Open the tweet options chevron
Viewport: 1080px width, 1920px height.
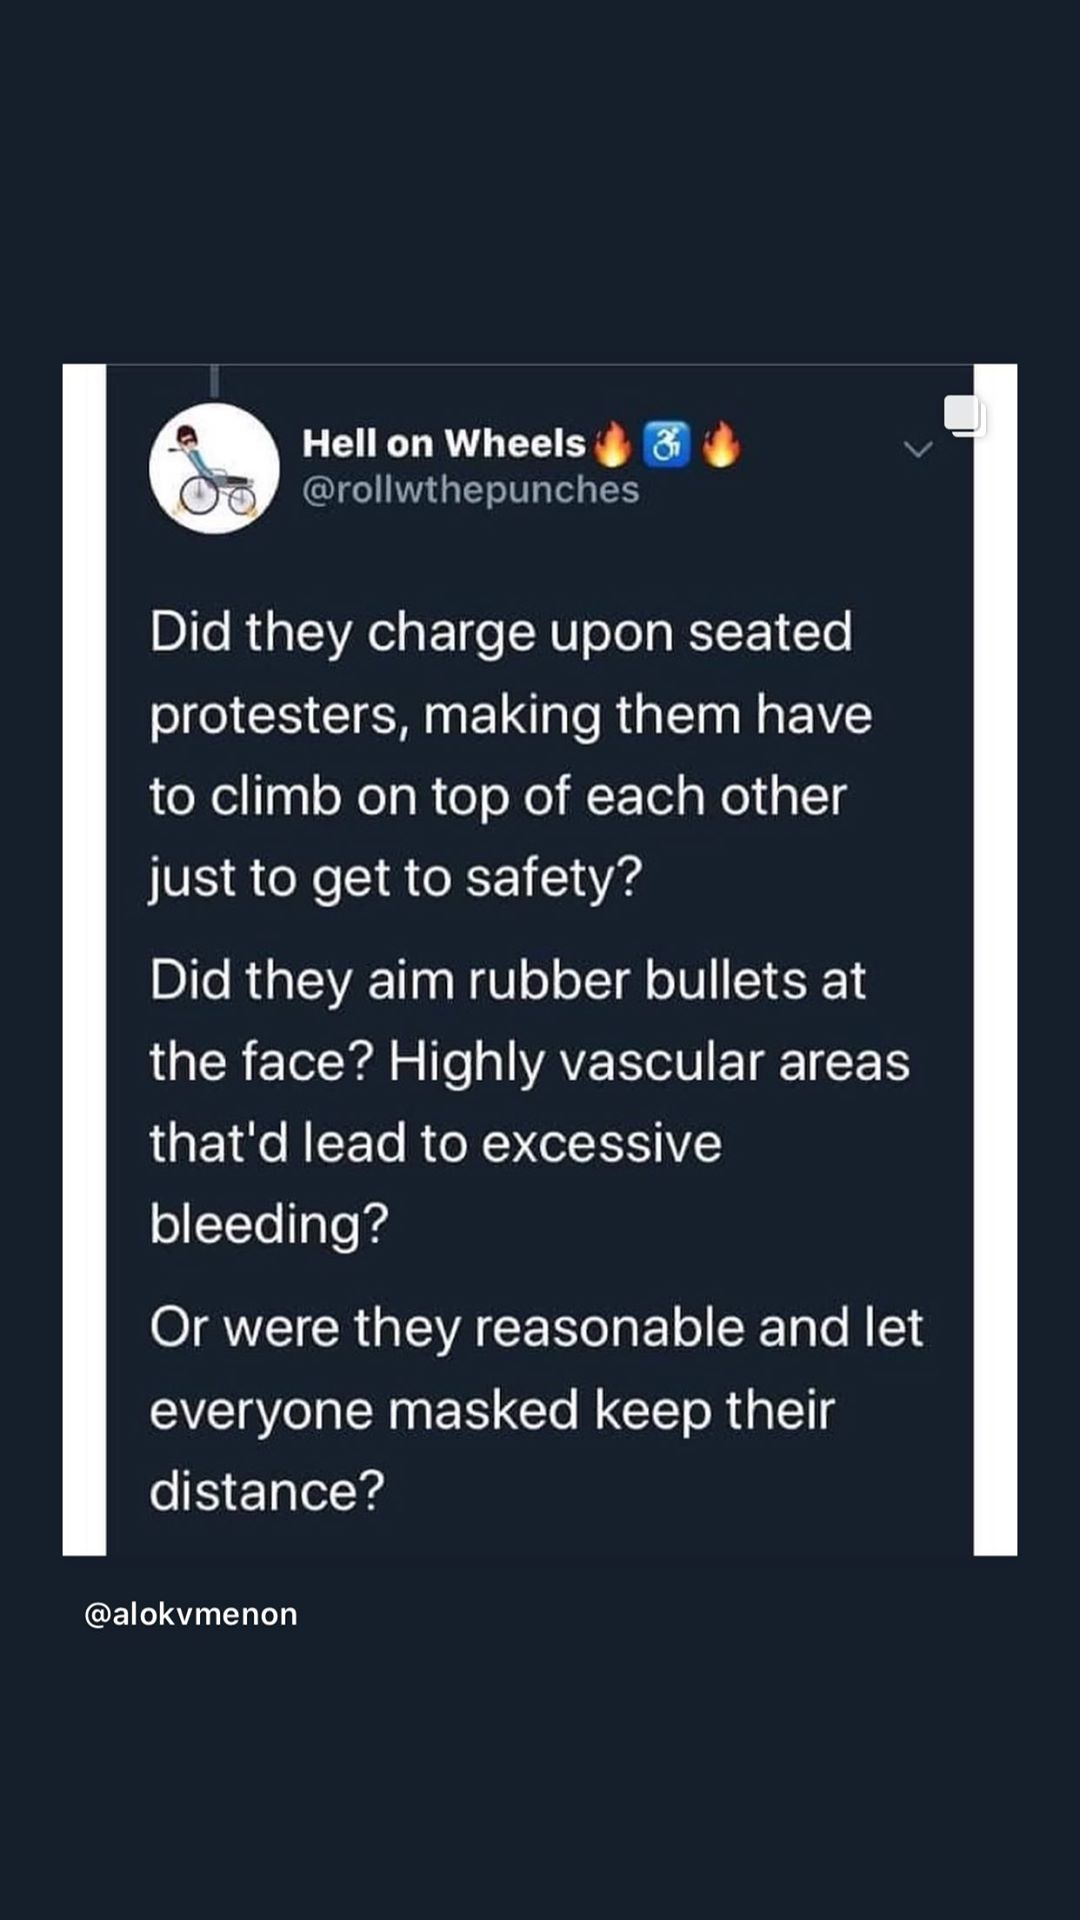tap(918, 450)
